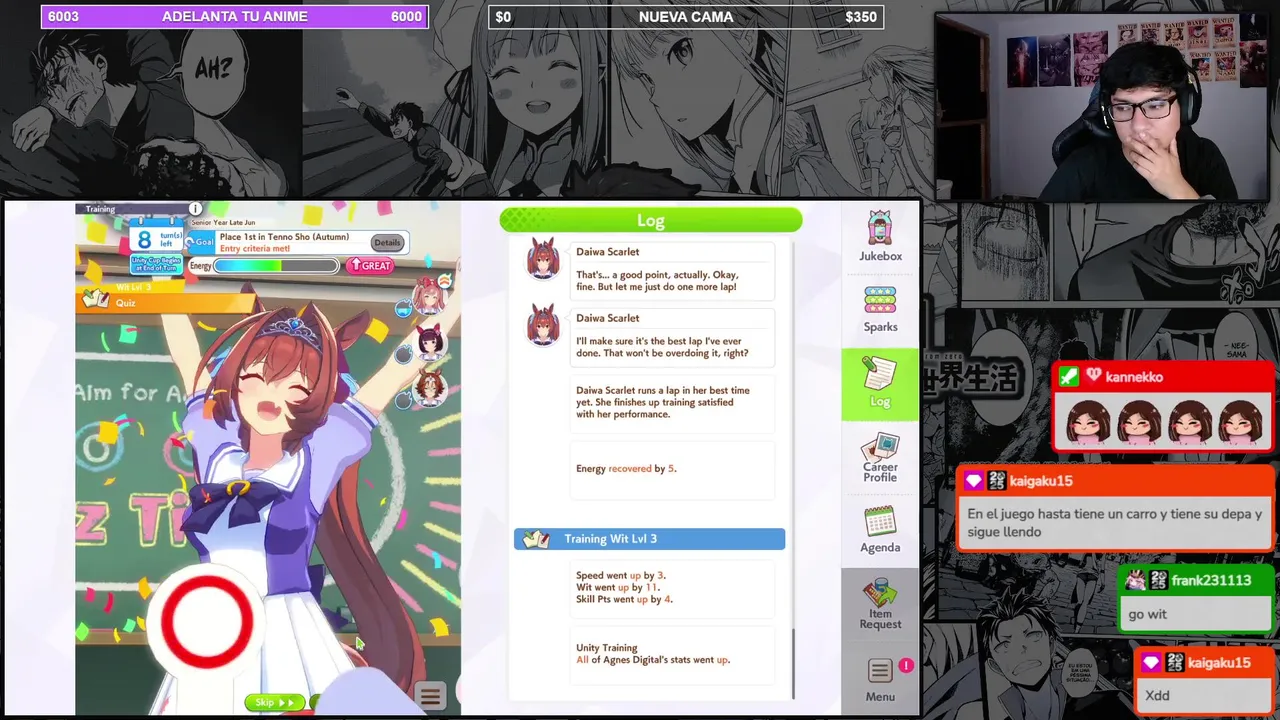Open the Jukebox panel
The height and width of the screenshot is (720, 1280).
coord(880,236)
